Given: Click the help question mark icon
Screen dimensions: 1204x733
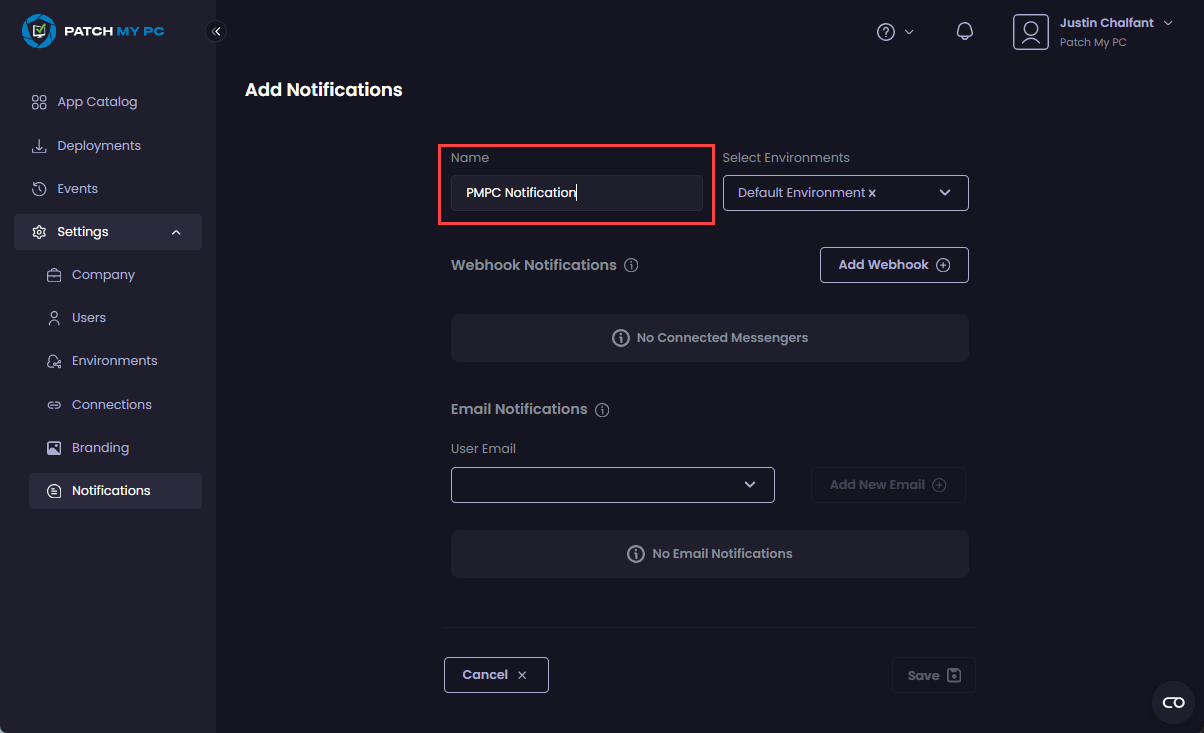Looking at the screenshot, I should tap(886, 32).
